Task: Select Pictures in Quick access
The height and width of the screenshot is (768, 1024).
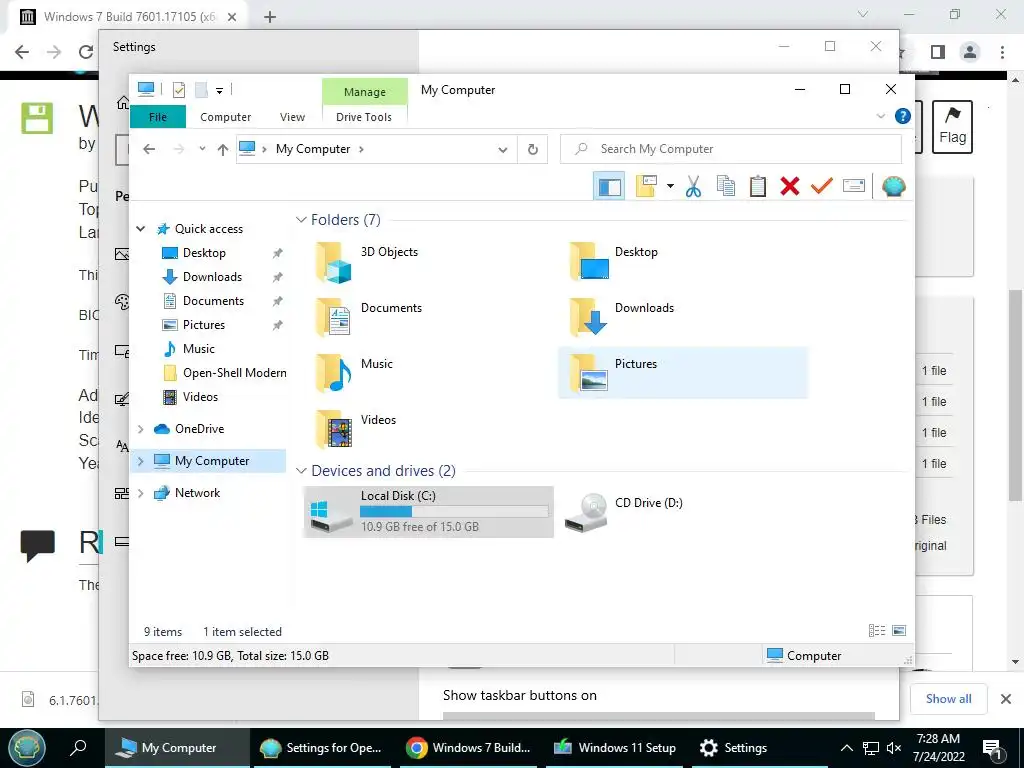Action: [x=204, y=325]
